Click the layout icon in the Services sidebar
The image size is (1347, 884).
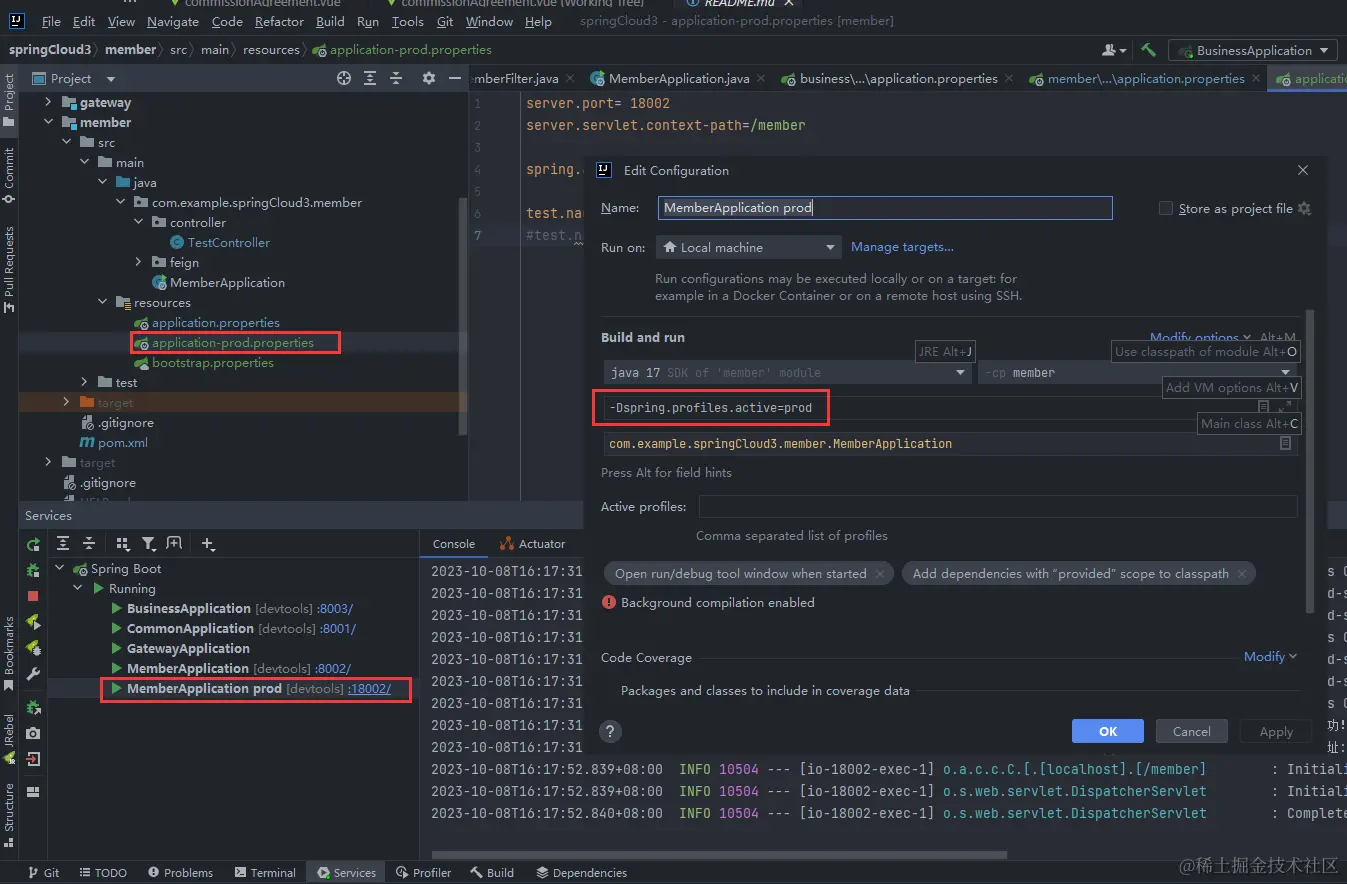(x=33, y=792)
